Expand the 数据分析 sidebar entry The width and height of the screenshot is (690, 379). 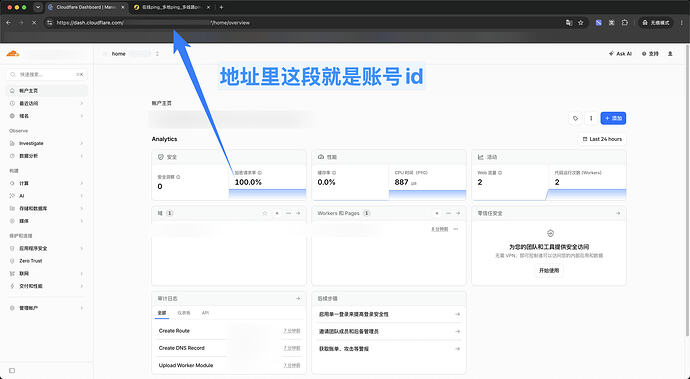47,156
